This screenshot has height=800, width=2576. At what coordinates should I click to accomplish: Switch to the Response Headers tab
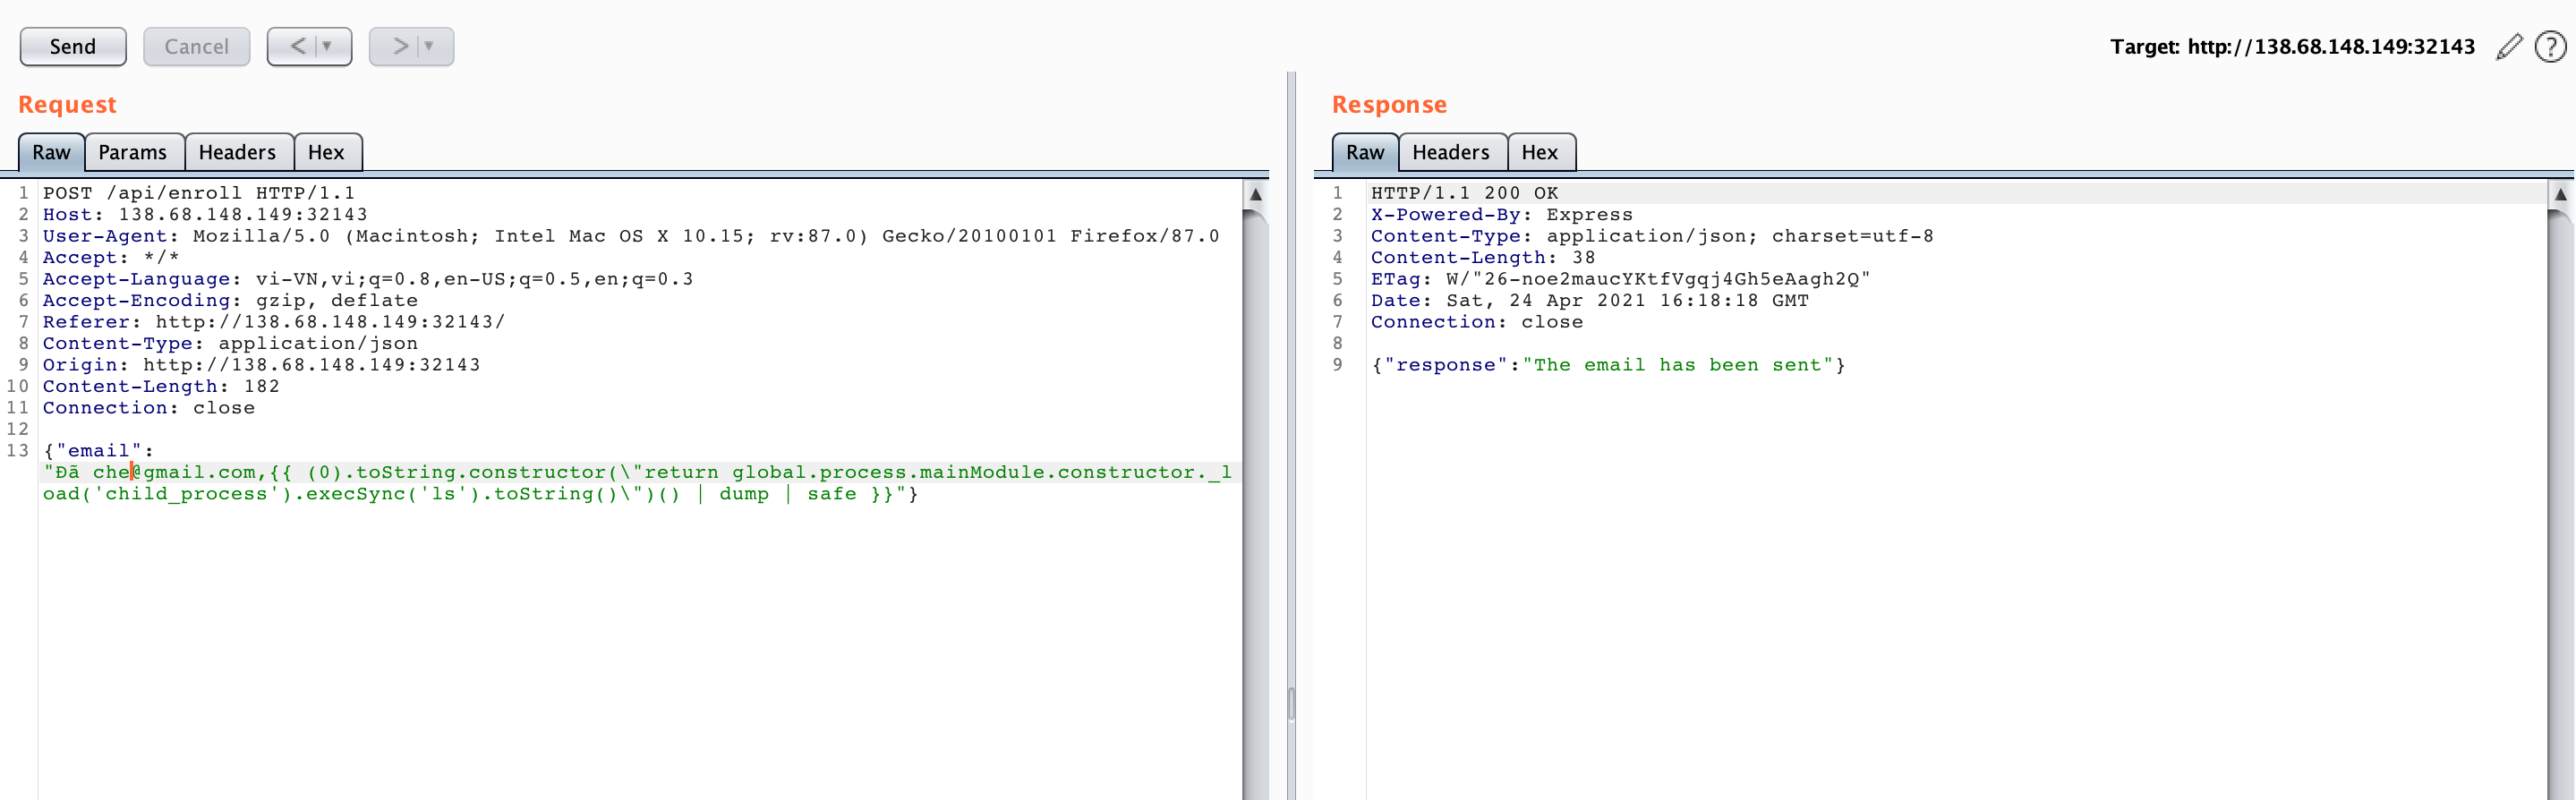pyautogui.click(x=1451, y=152)
